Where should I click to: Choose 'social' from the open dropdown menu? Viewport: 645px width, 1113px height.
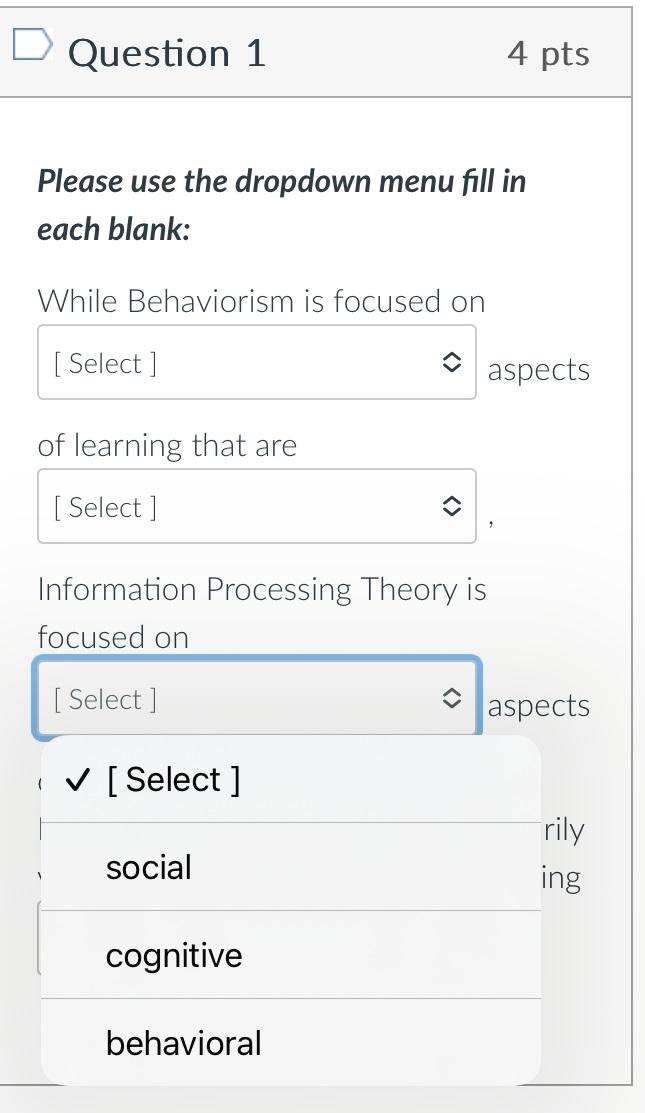pyautogui.click(x=148, y=867)
